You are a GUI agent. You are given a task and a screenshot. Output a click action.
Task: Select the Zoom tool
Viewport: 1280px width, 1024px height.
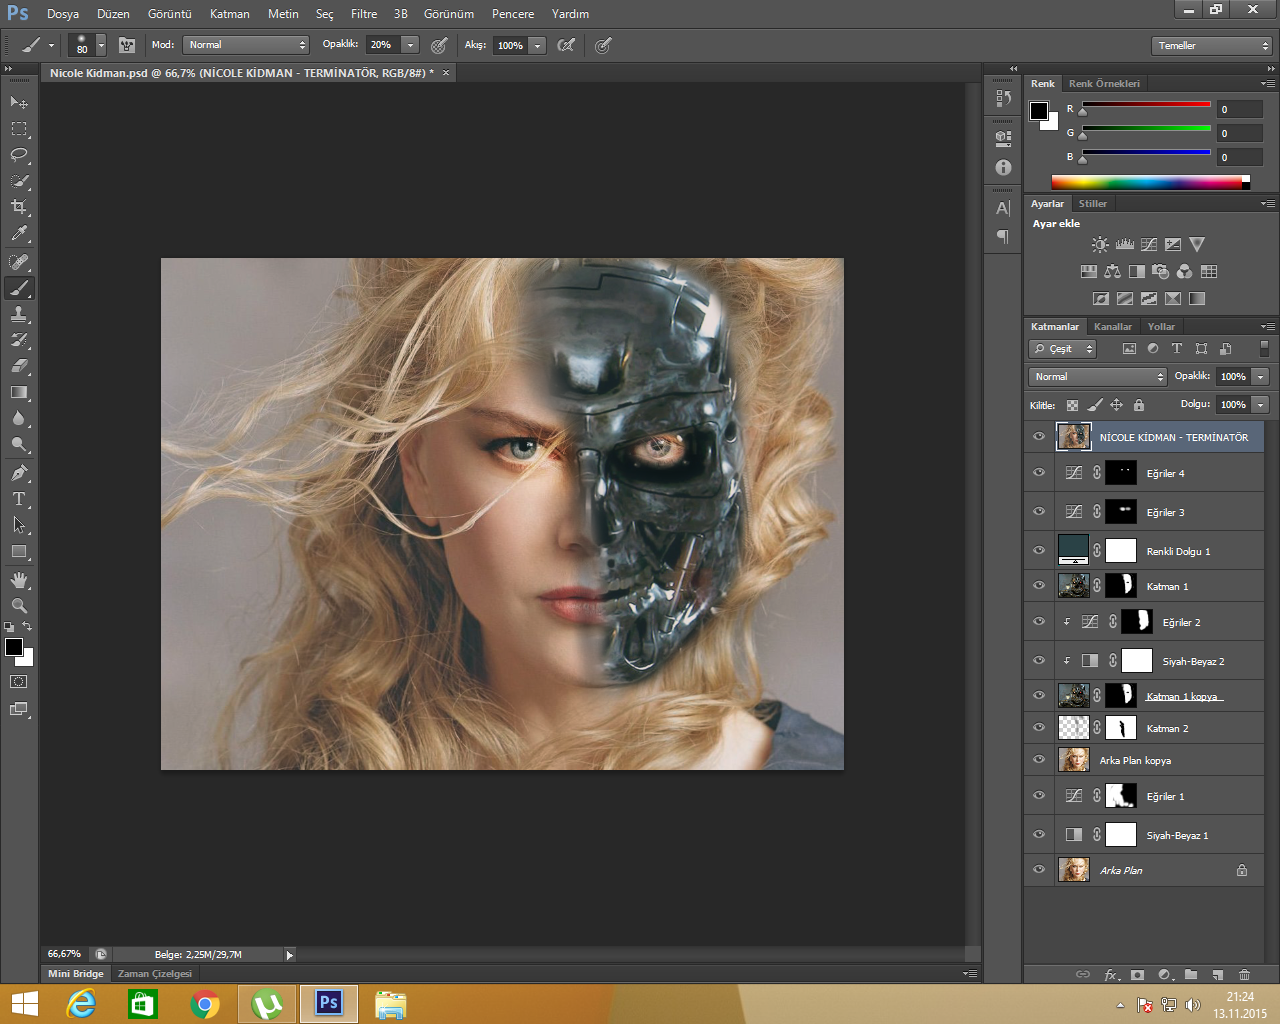coord(19,606)
